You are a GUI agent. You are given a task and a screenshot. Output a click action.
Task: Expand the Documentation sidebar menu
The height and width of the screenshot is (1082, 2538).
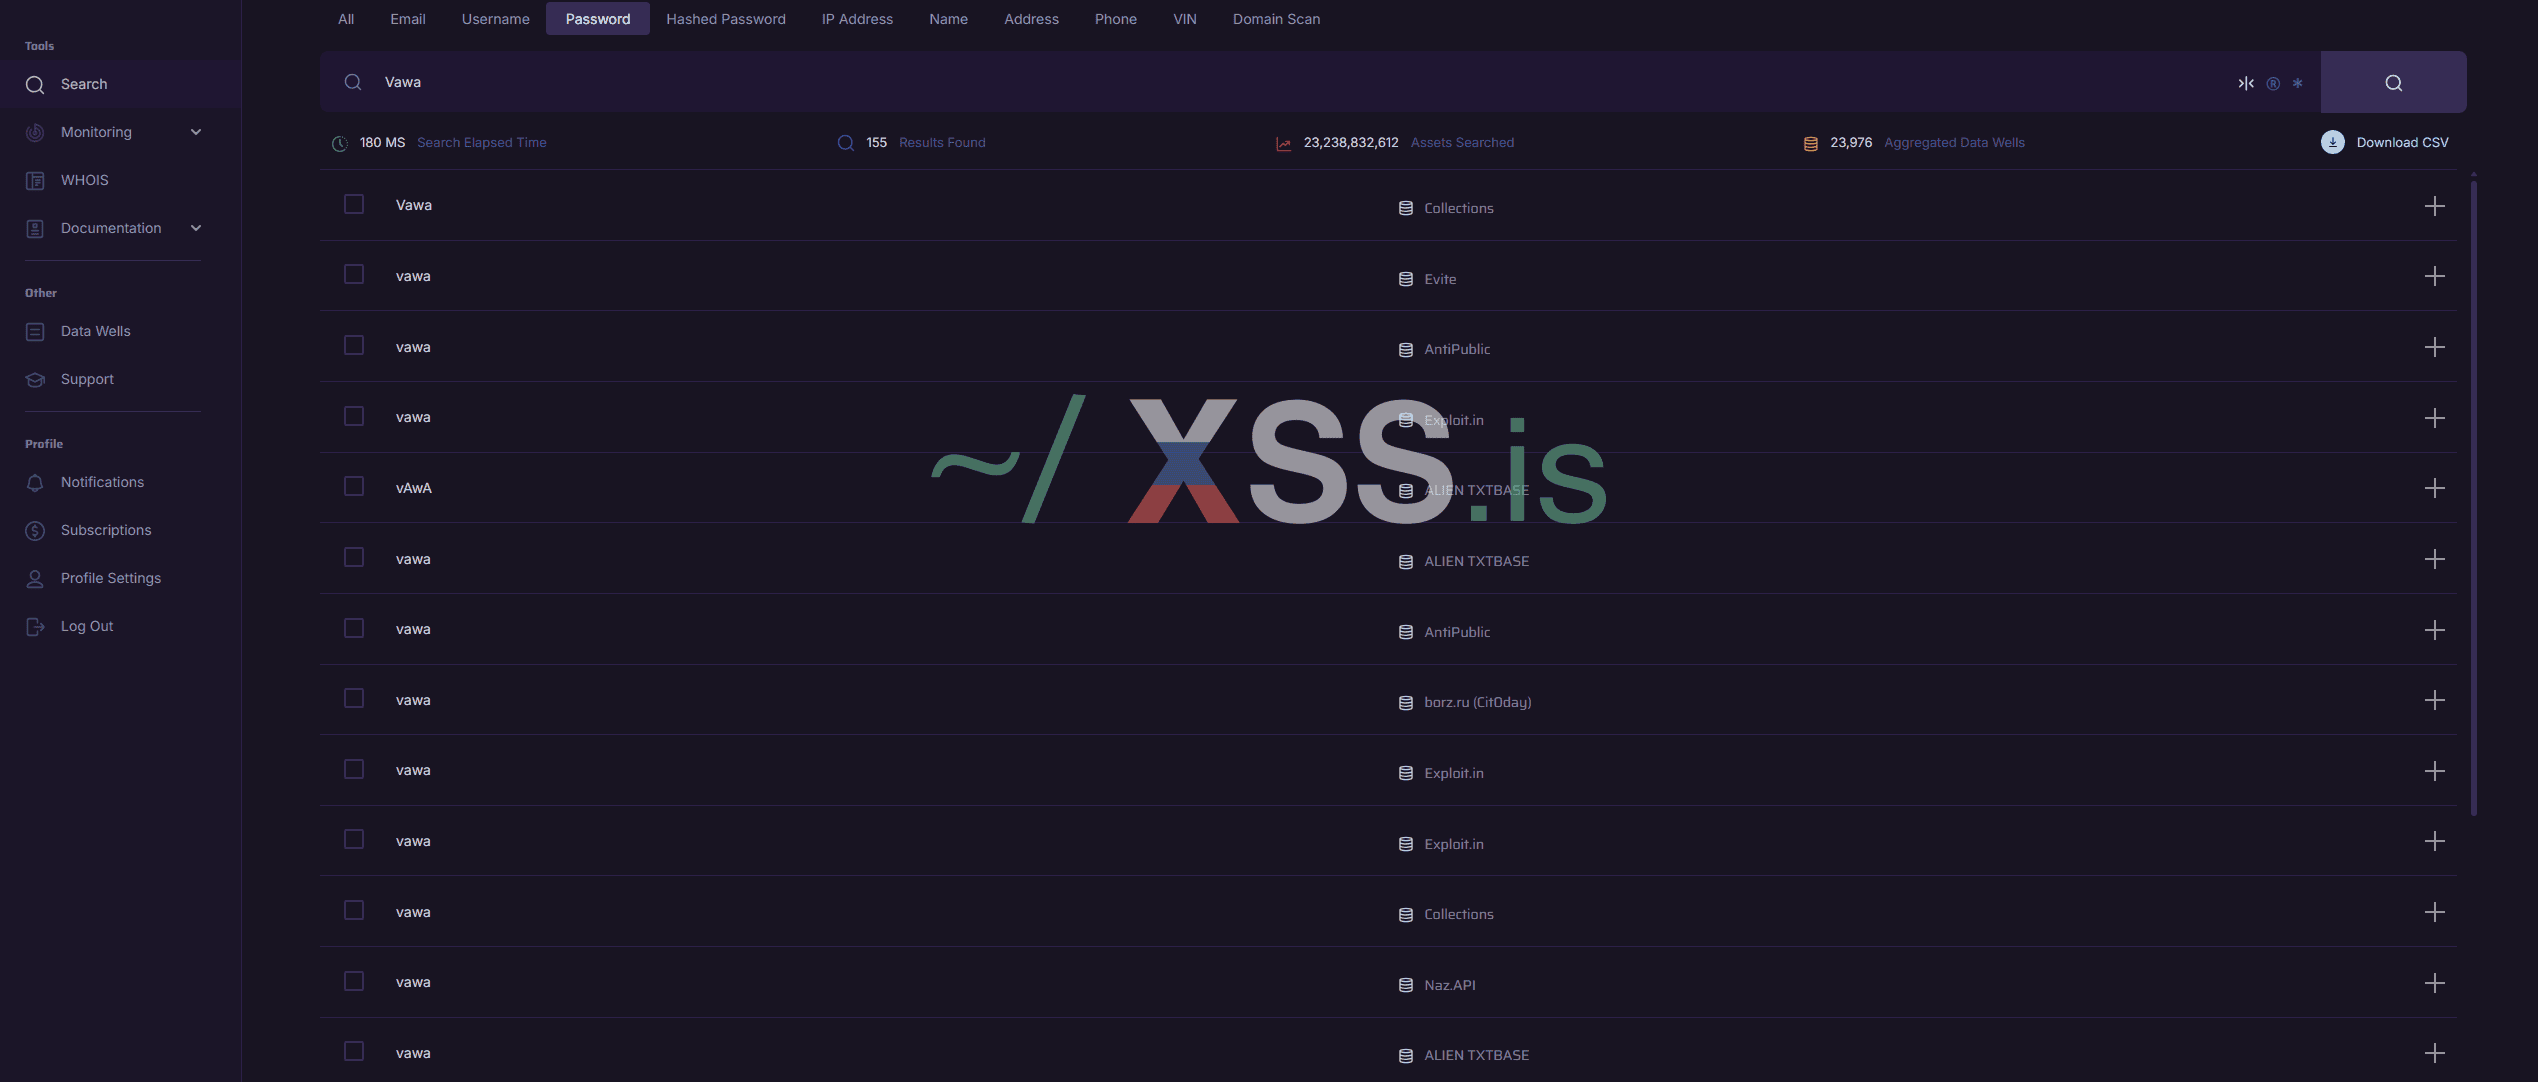[196, 228]
